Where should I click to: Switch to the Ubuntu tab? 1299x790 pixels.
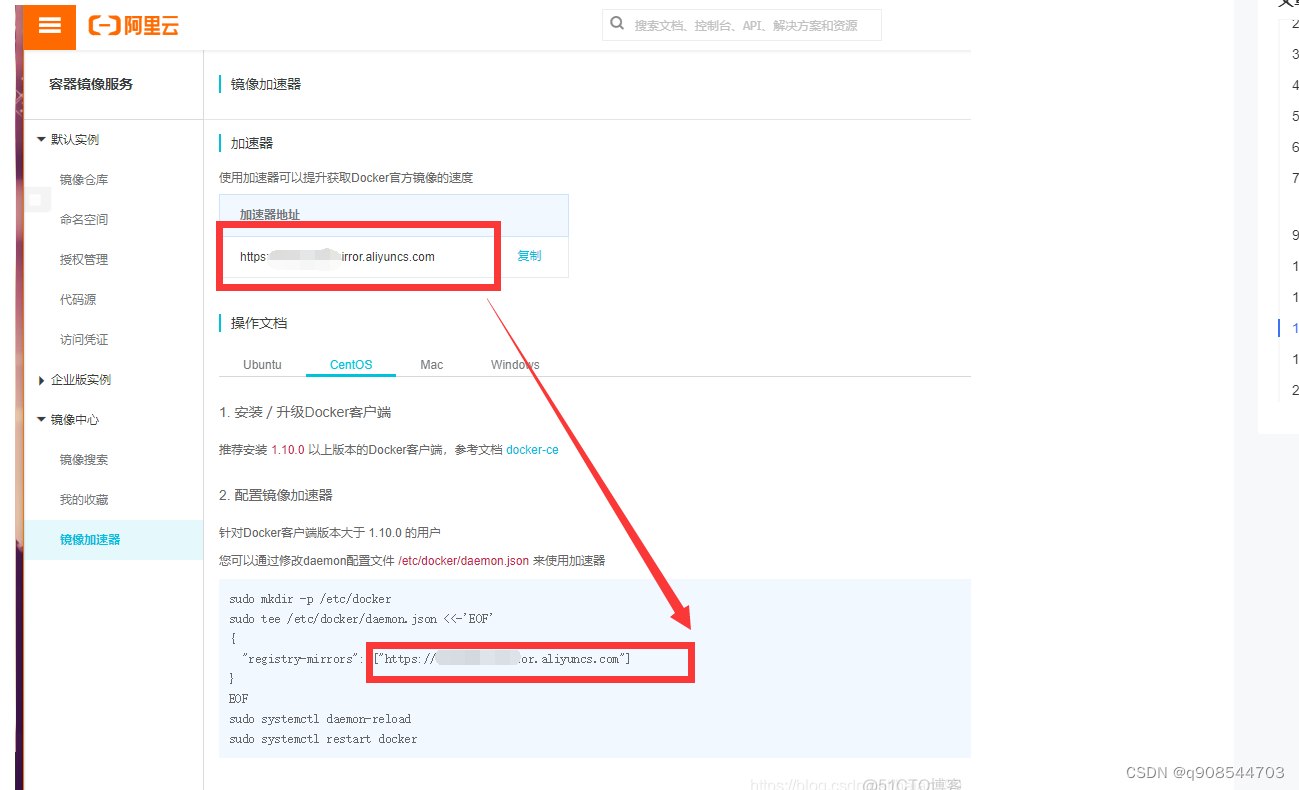pos(262,365)
